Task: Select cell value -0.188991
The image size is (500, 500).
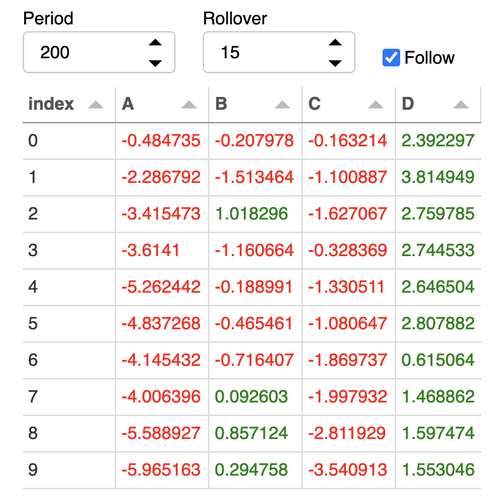Action: click(254, 287)
